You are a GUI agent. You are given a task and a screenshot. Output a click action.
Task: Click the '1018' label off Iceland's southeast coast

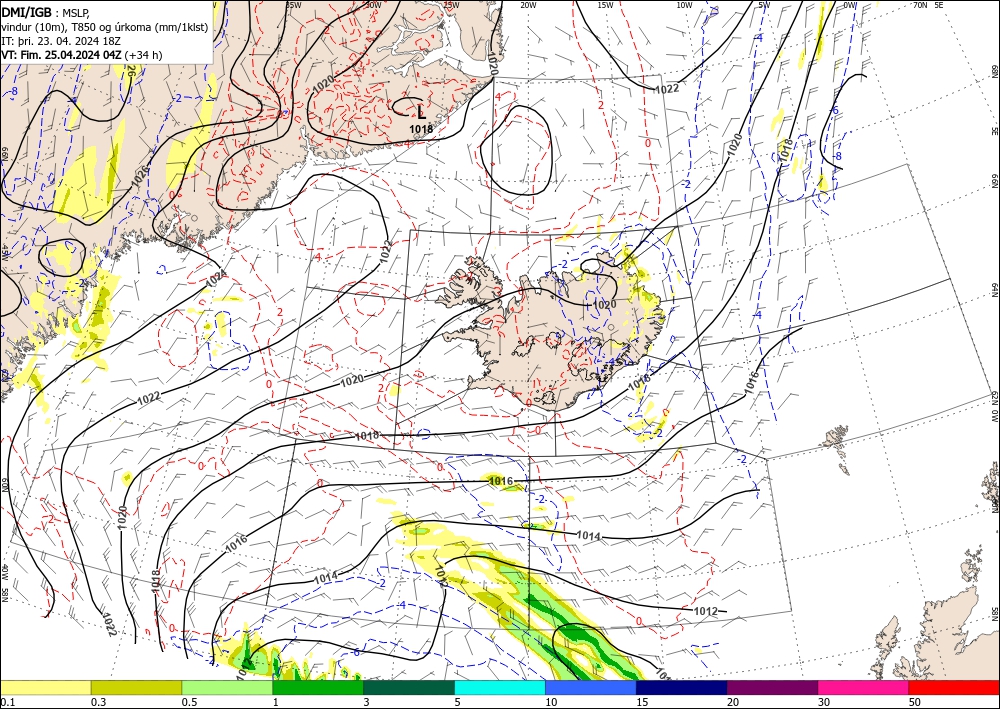pos(639,381)
